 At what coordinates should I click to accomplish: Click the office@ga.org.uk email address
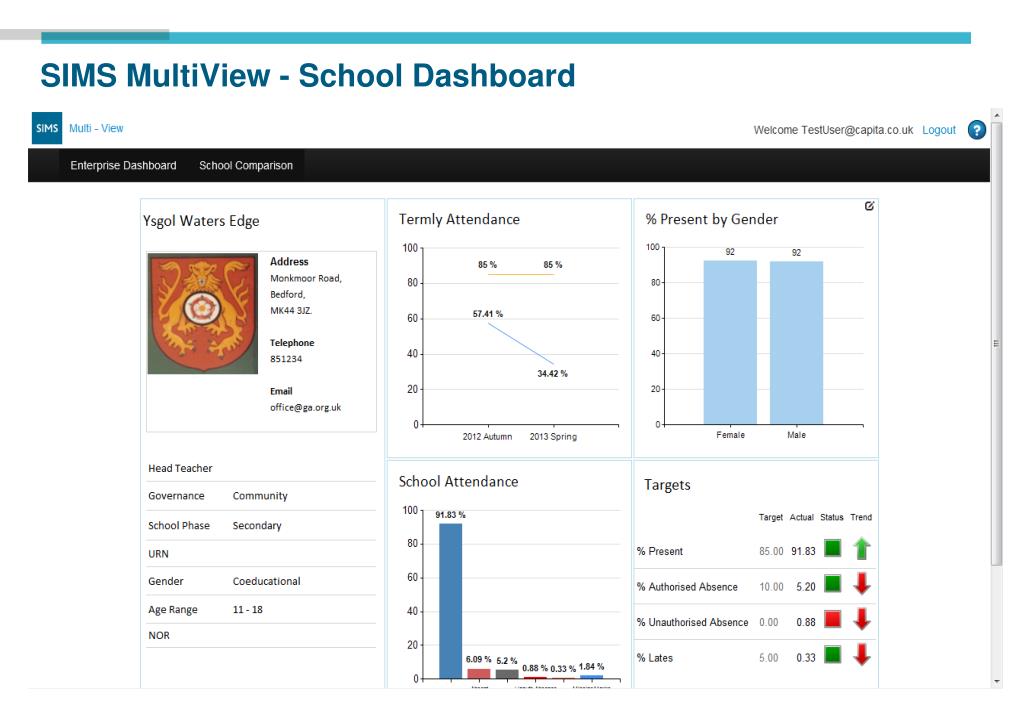tap(305, 407)
